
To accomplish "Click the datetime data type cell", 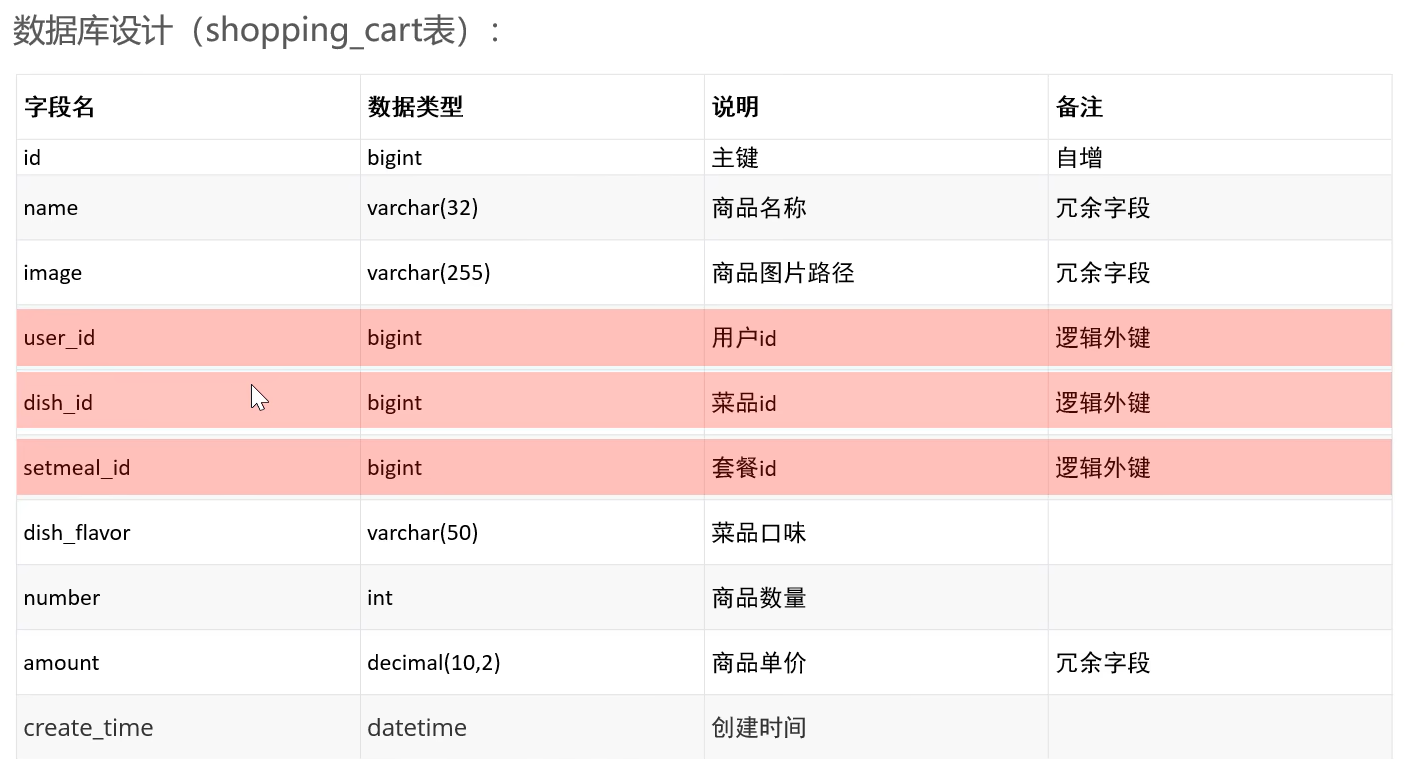I will click(416, 728).
